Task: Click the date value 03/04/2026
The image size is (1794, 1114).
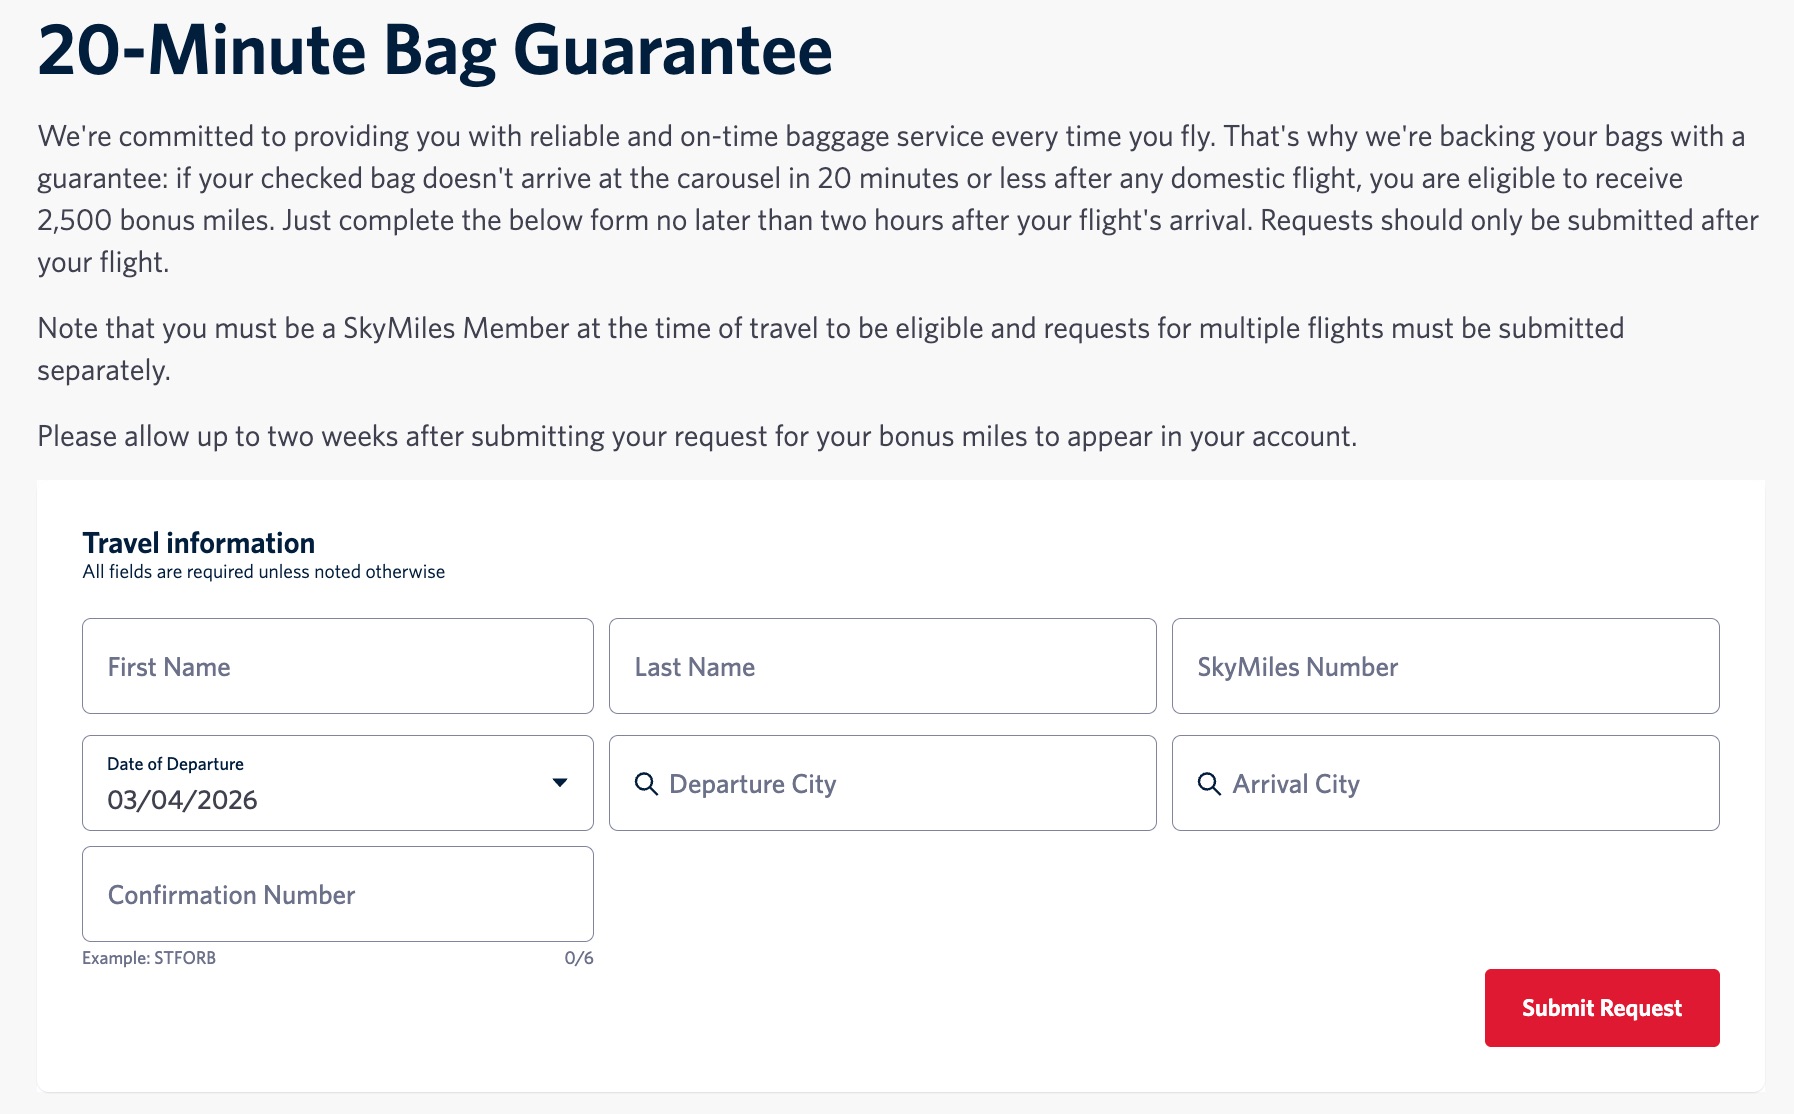Action: click(183, 799)
